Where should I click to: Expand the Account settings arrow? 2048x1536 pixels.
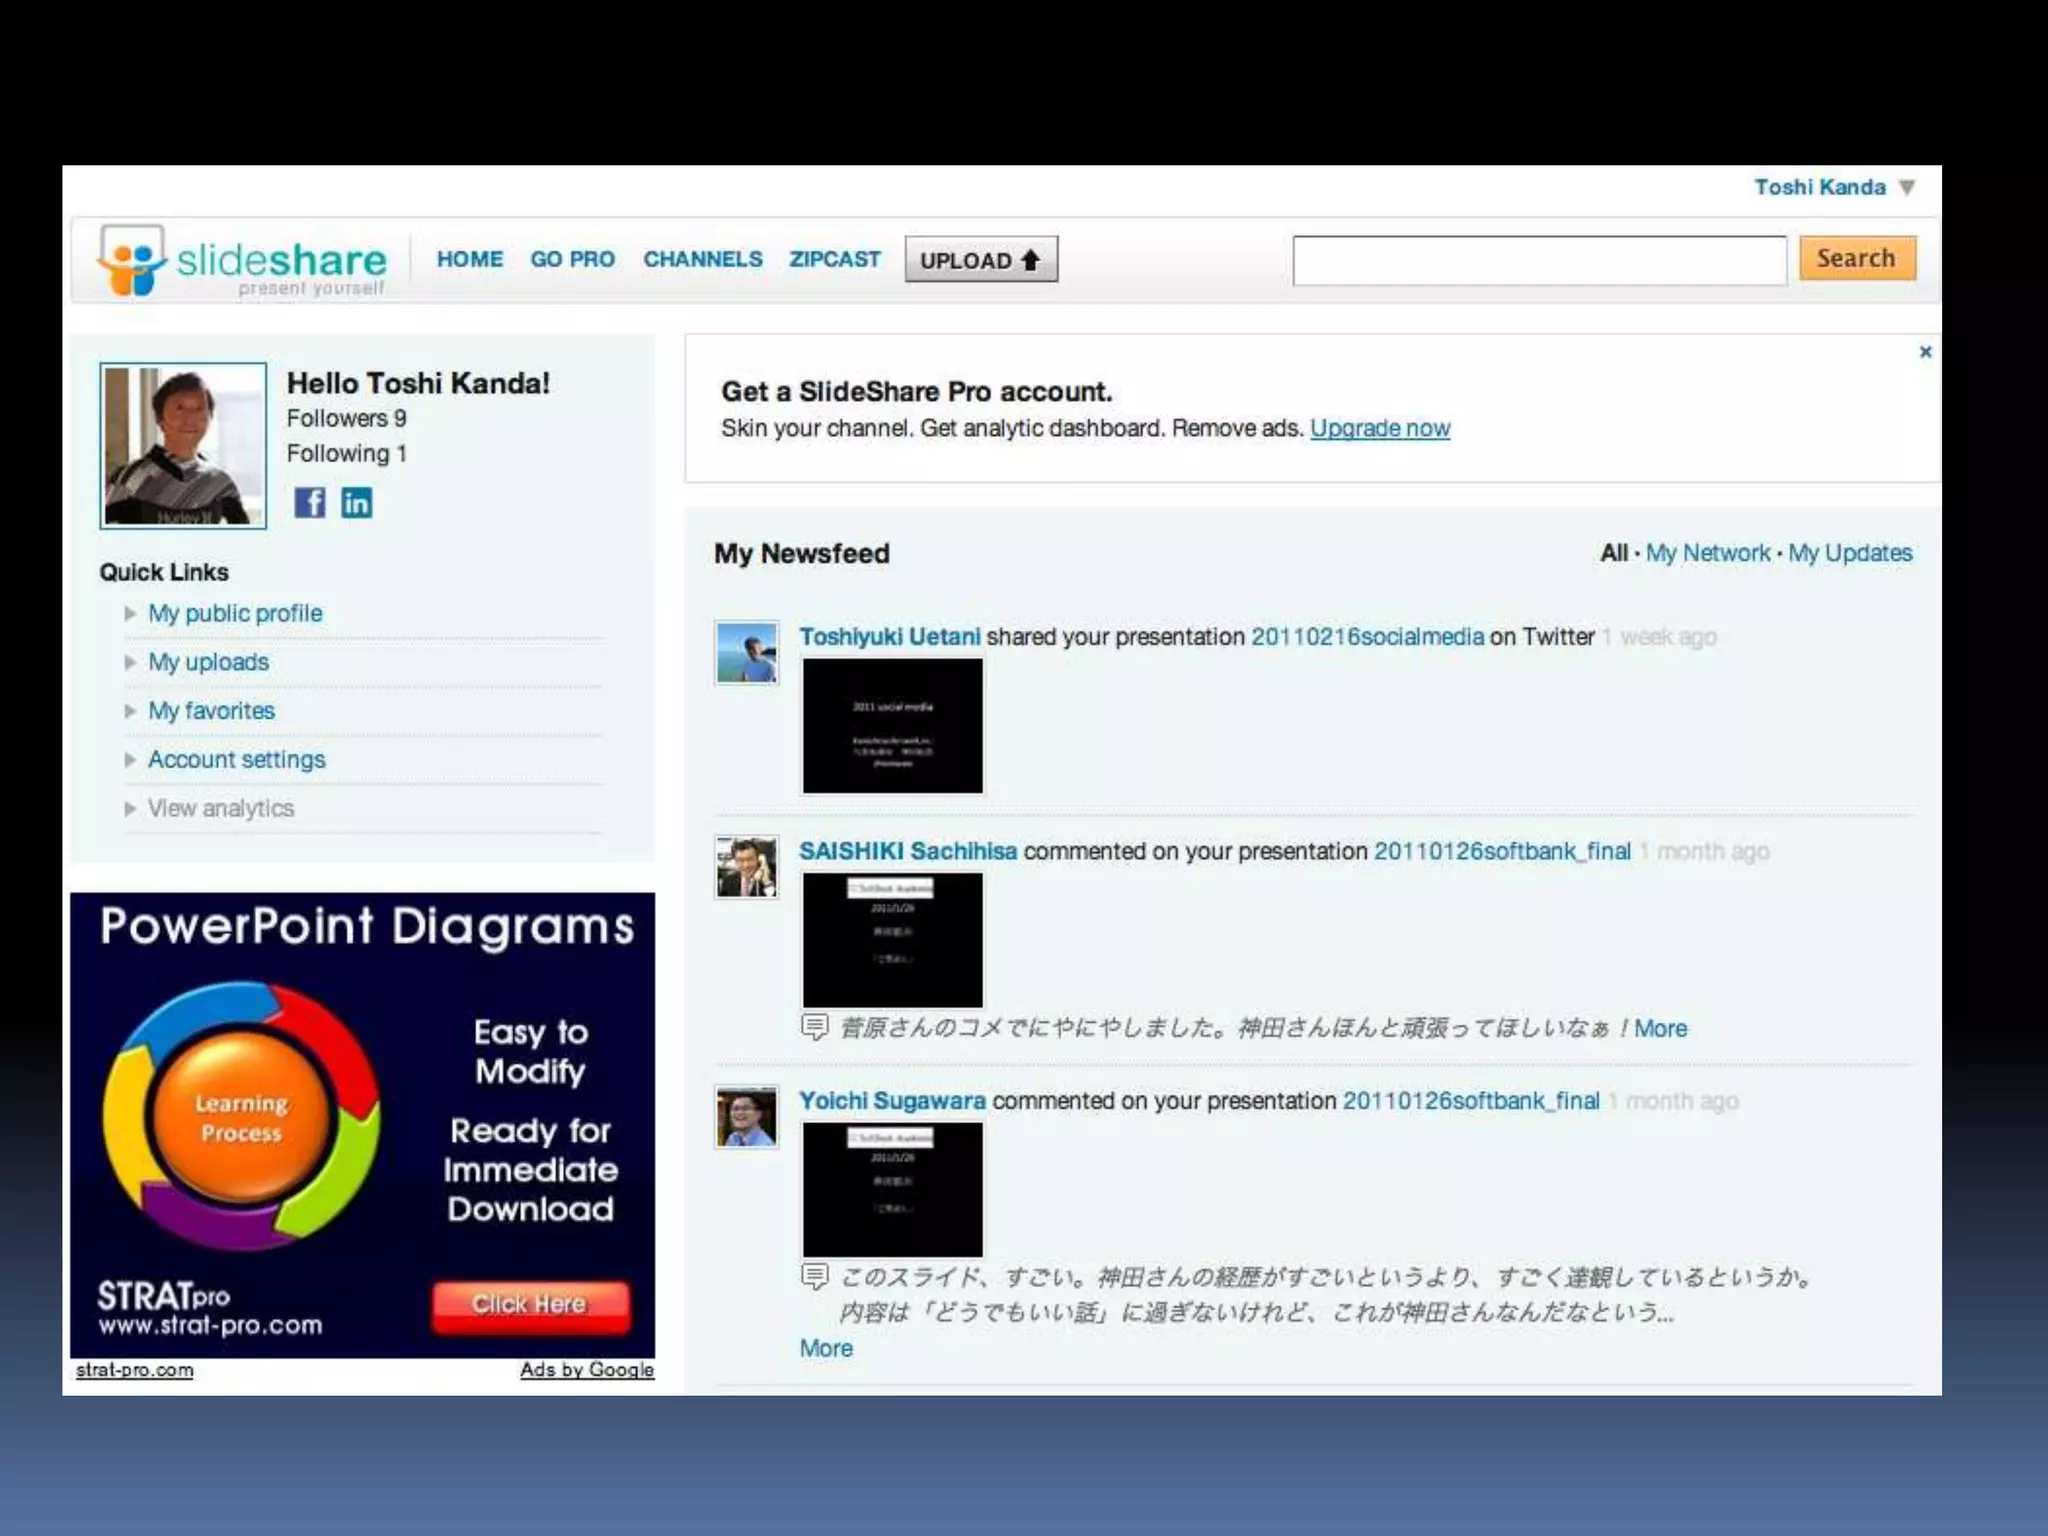130,760
